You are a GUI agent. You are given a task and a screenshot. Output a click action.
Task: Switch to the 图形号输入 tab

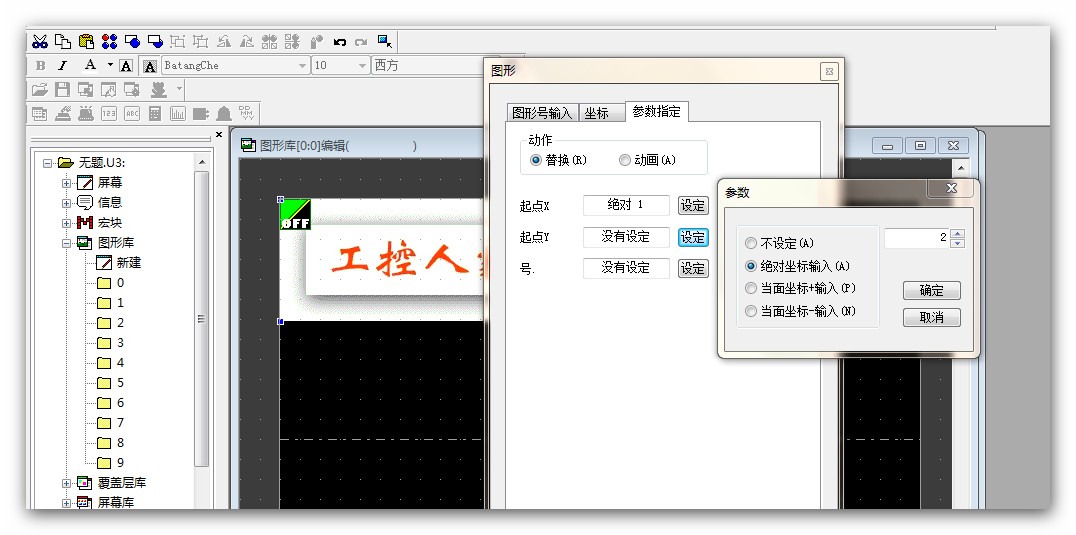[541, 113]
